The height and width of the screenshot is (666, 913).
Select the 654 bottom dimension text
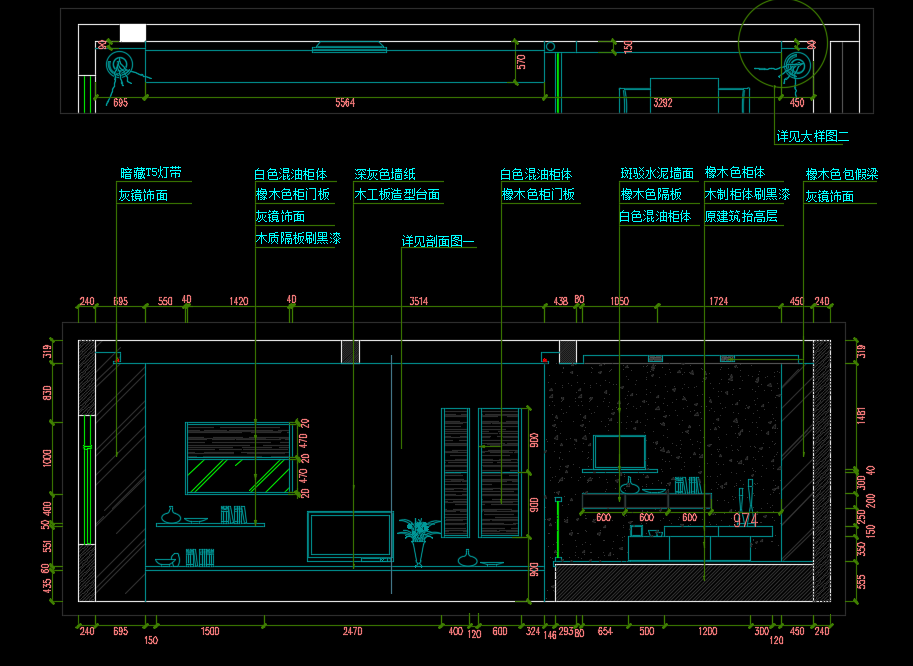point(605,631)
